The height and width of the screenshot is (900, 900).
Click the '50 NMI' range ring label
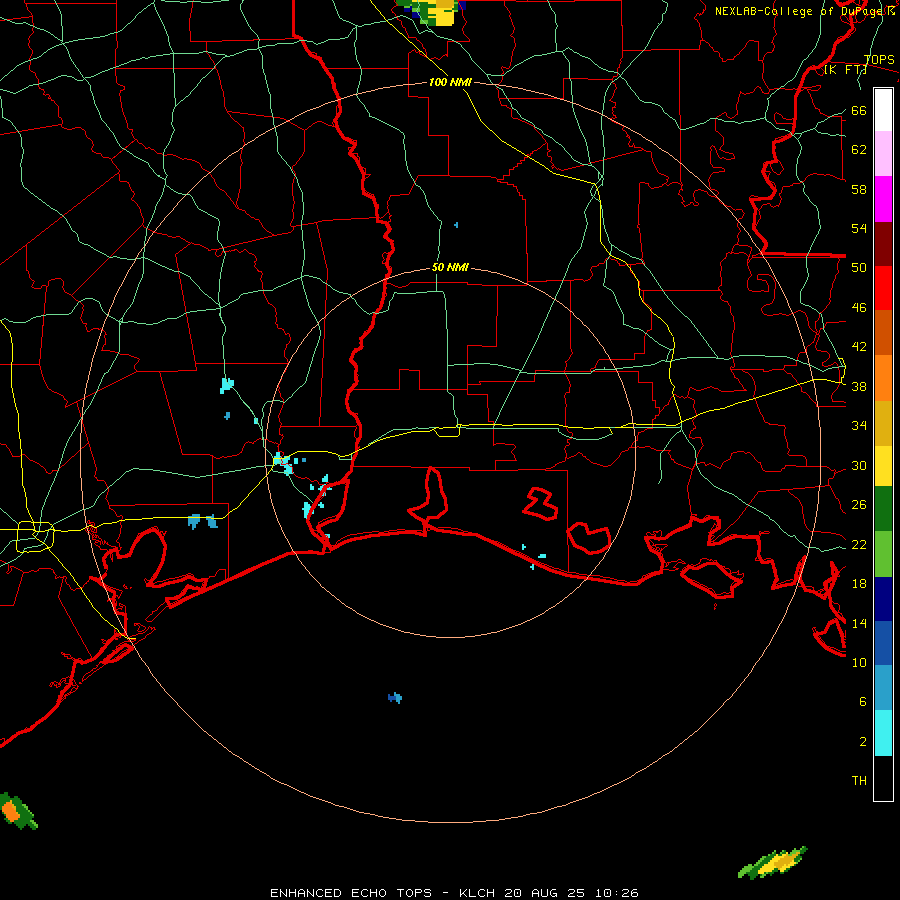[450, 267]
